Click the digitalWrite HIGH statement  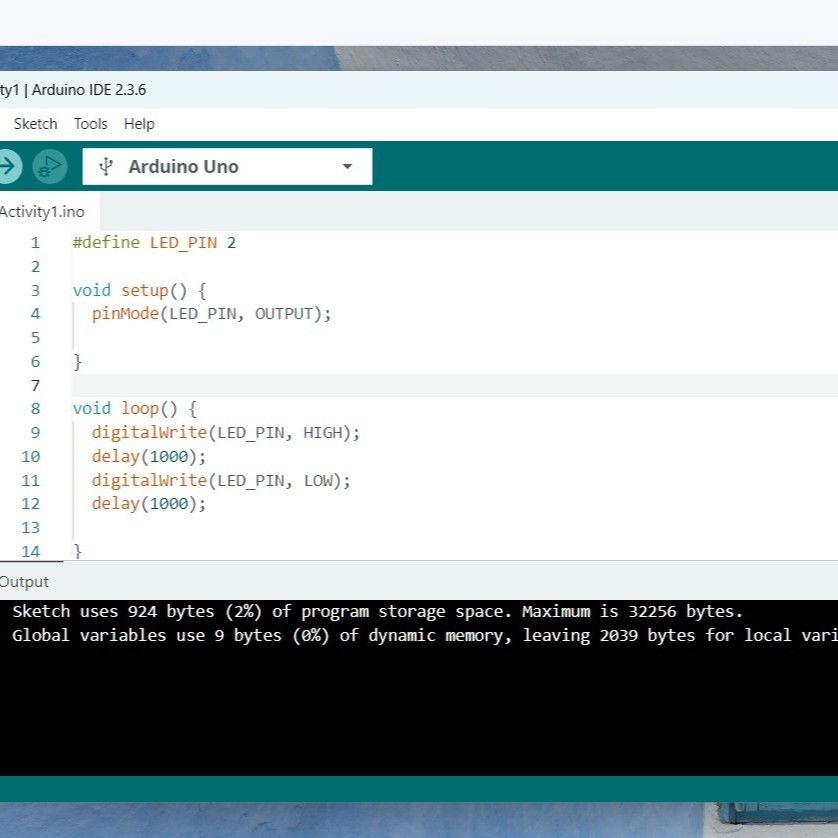tap(225, 432)
